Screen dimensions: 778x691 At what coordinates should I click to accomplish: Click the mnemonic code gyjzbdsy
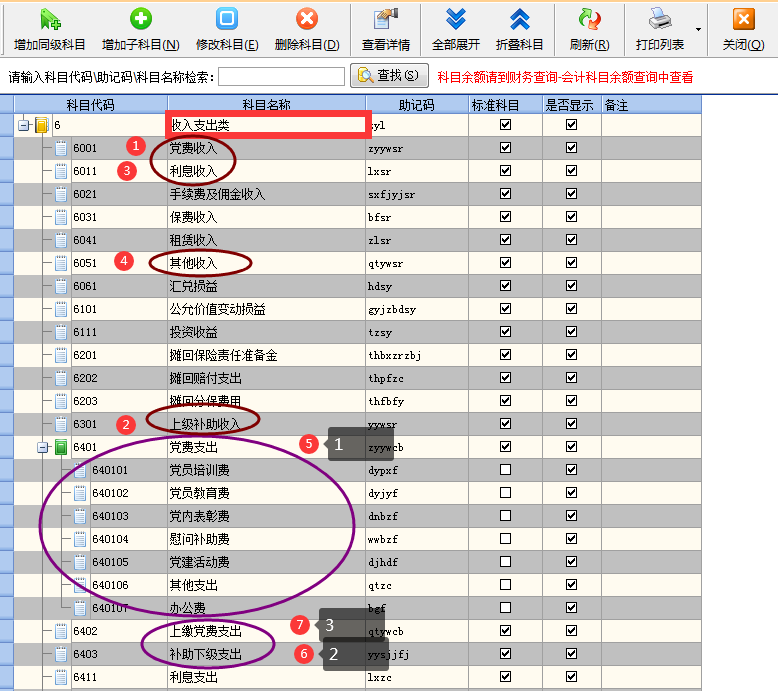pyautogui.click(x=392, y=310)
